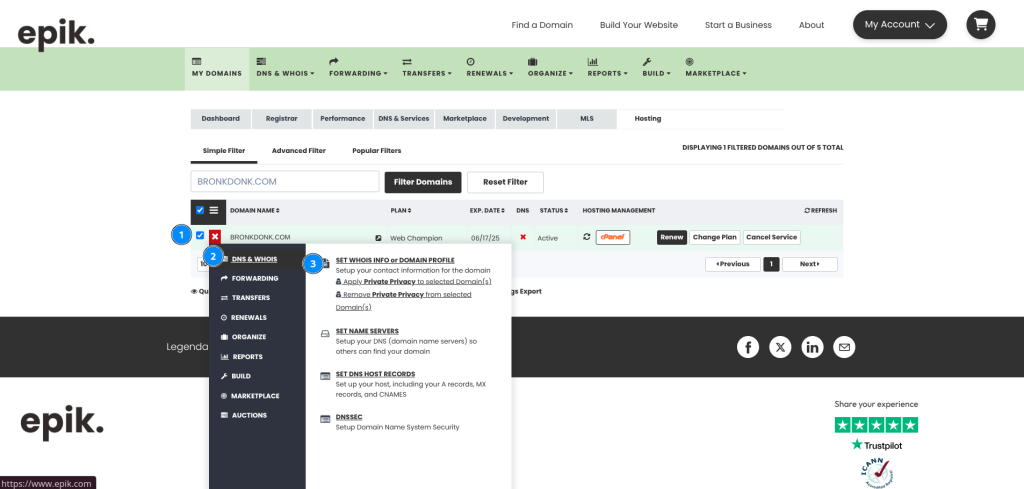
Task: Sort by Exp. Date column
Action: [x=487, y=210]
